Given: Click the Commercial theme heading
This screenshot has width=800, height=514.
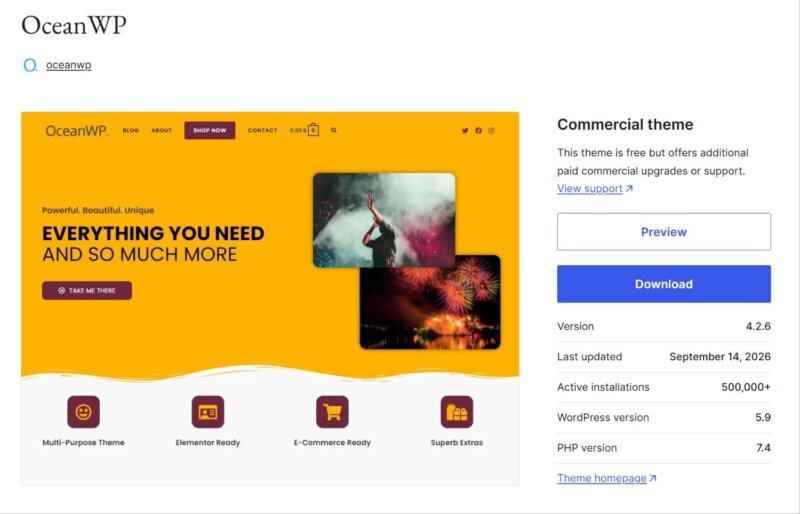Looking at the screenshot, I should pyautogui.click(x=625, y=125).
